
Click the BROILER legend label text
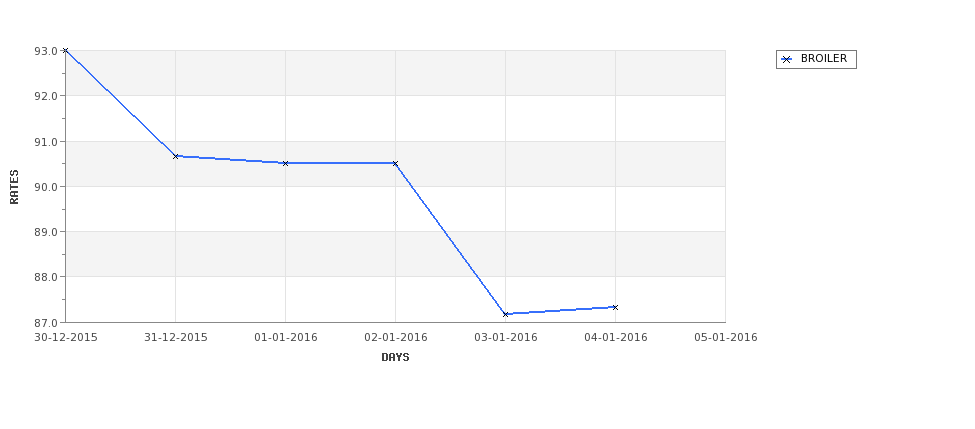[x=823, y=58]
